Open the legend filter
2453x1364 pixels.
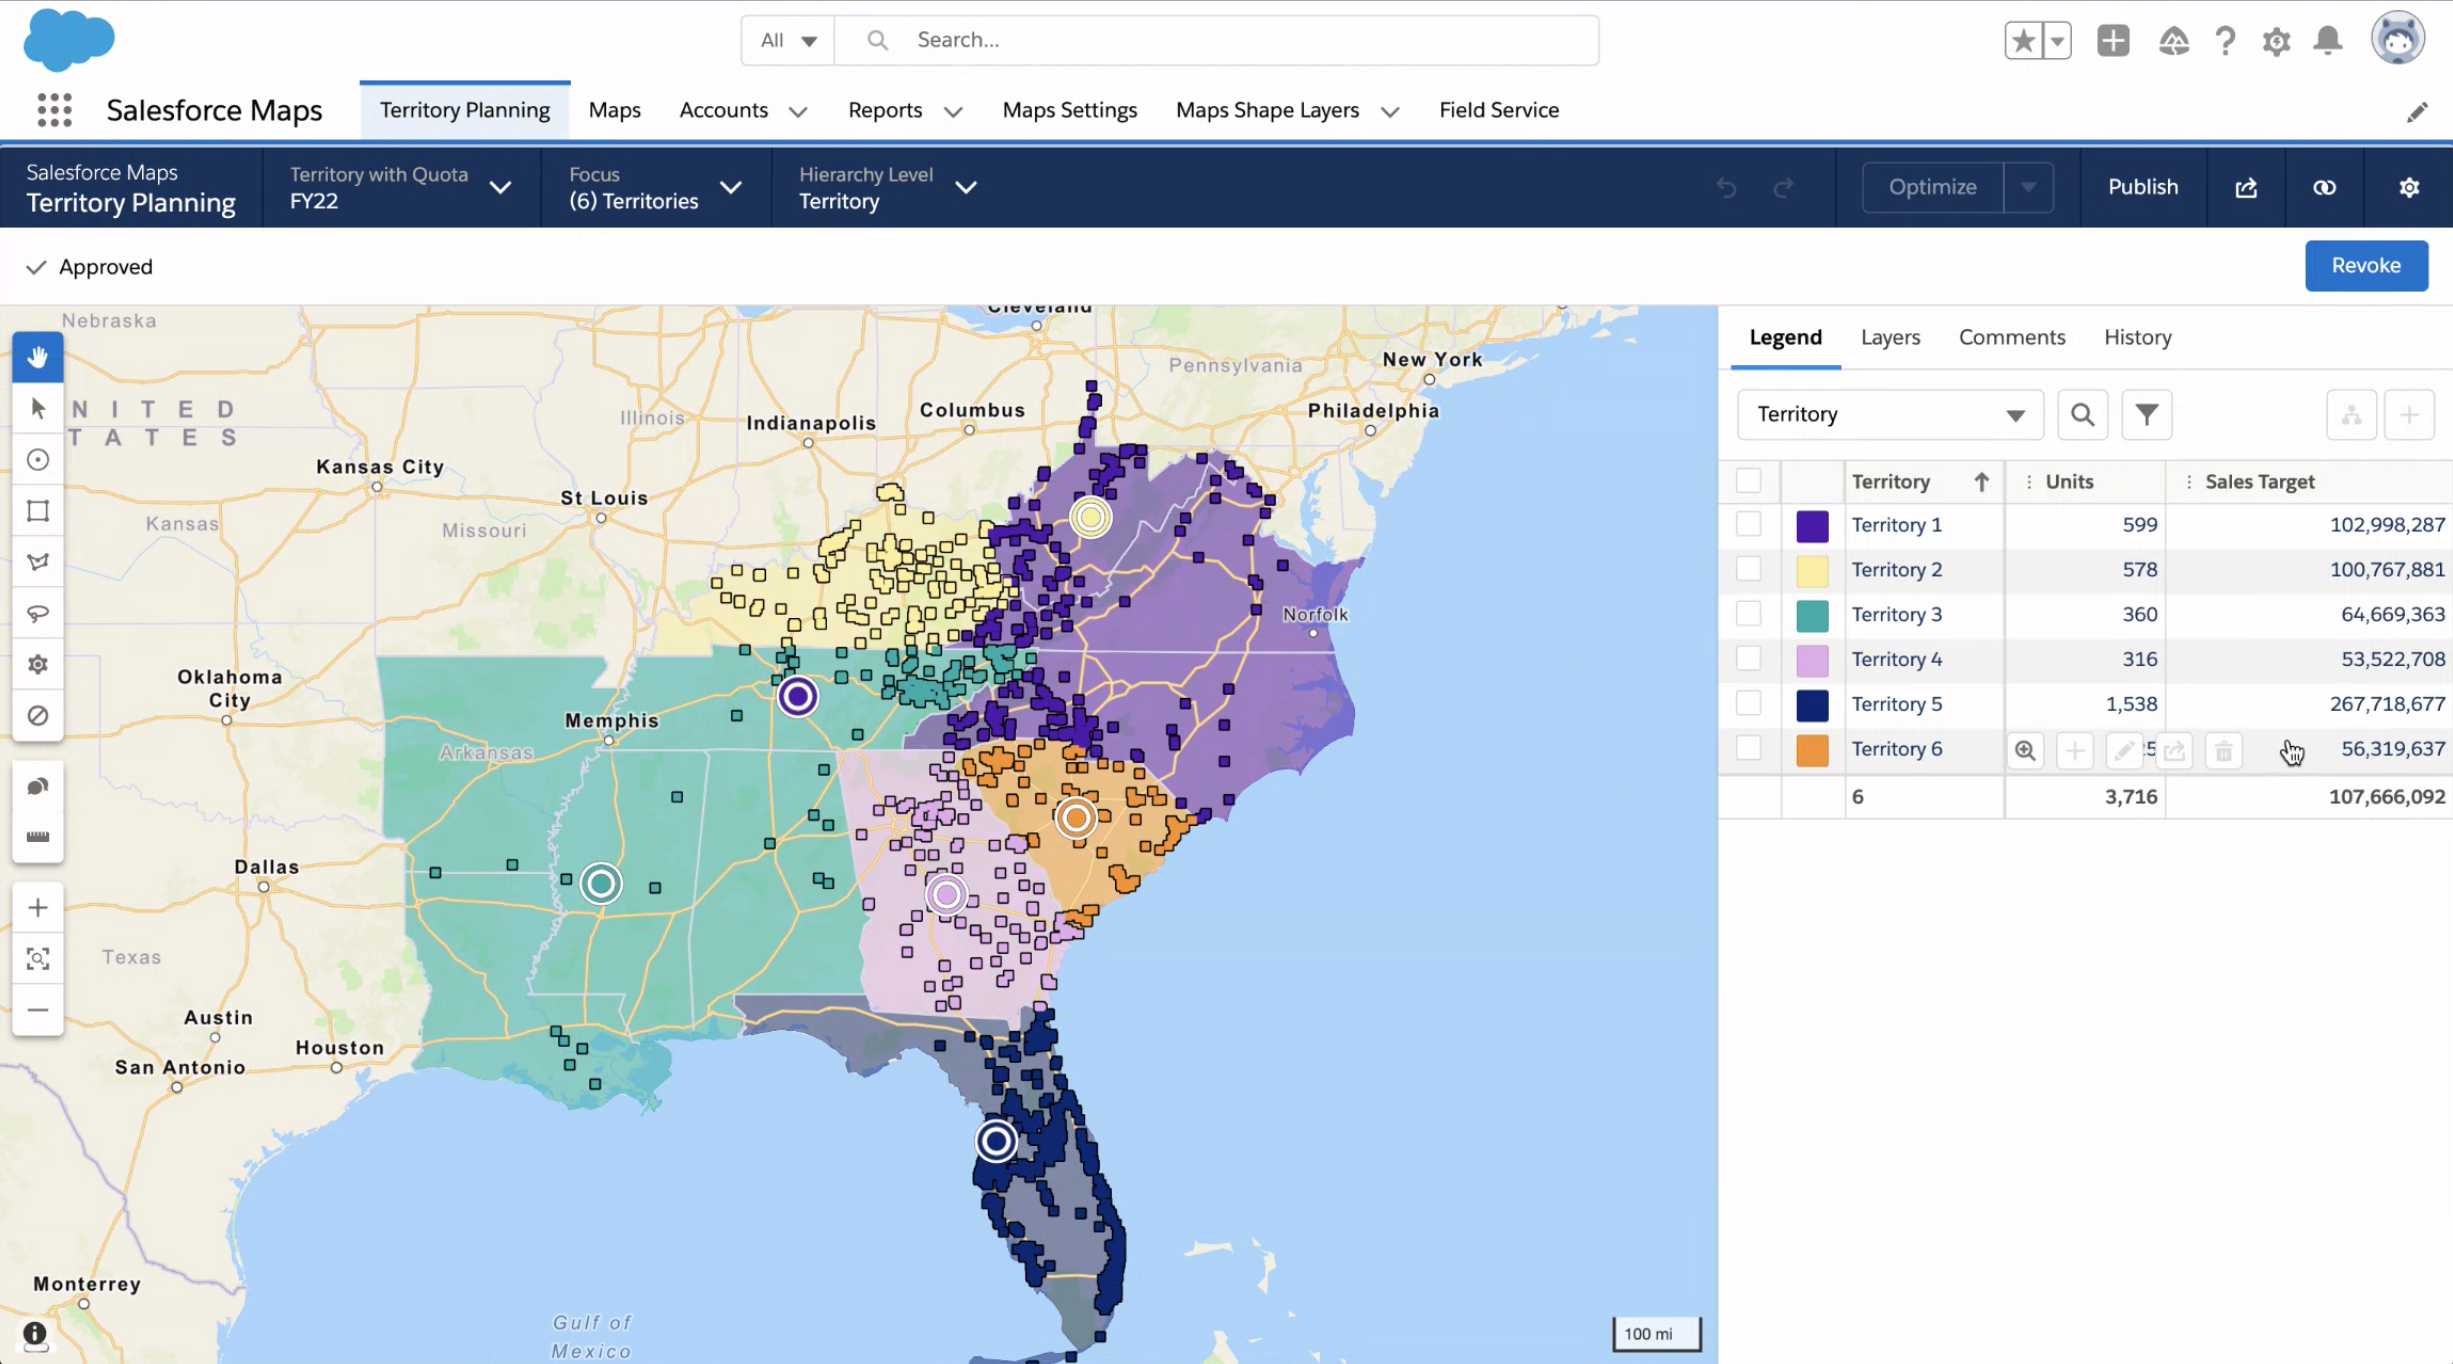coord(2147,415)
